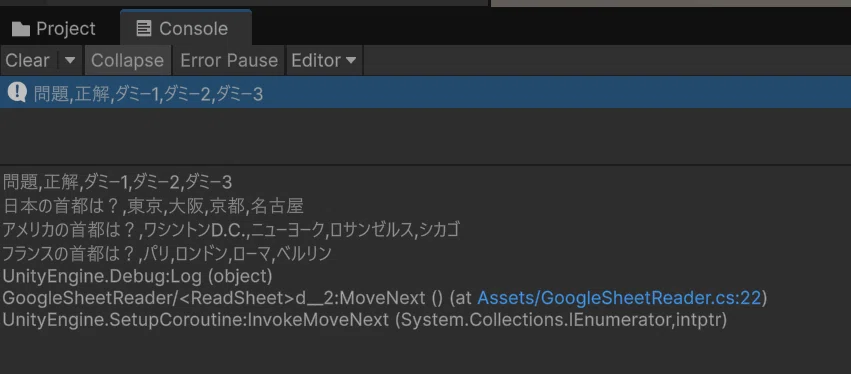
Task: Select the highlighted log entry 問題,正解,ダミー1
Action: click(426, 93)
